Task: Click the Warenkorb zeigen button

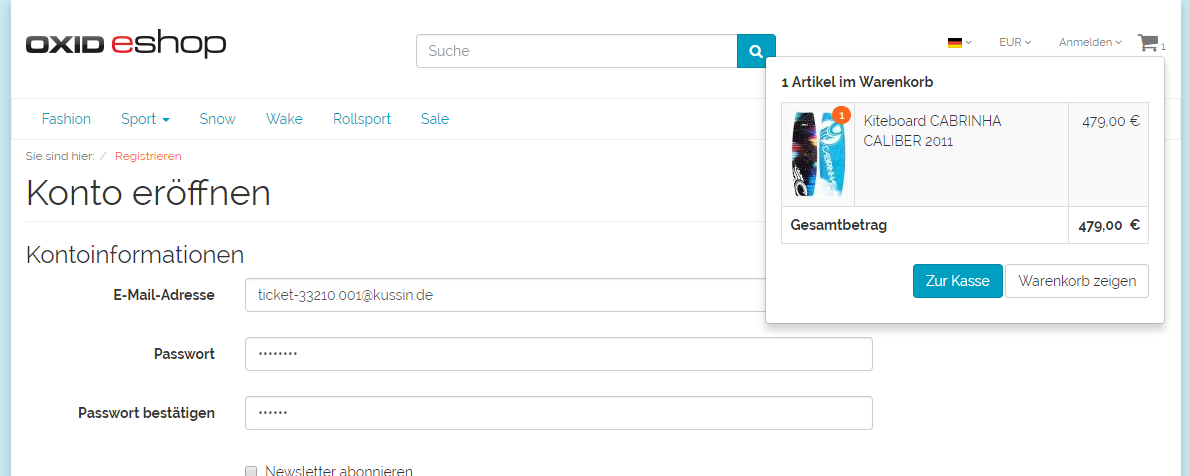Action: [1076, 281]
